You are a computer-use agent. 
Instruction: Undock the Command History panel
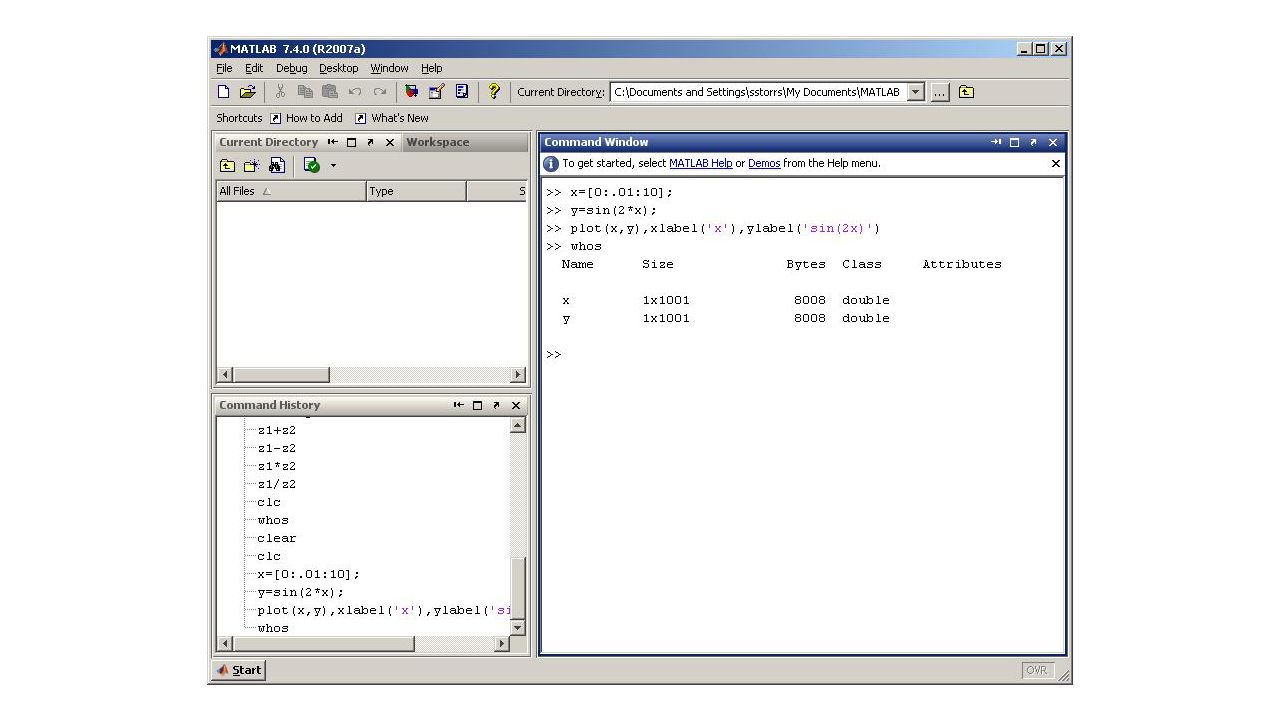point(496,405)
